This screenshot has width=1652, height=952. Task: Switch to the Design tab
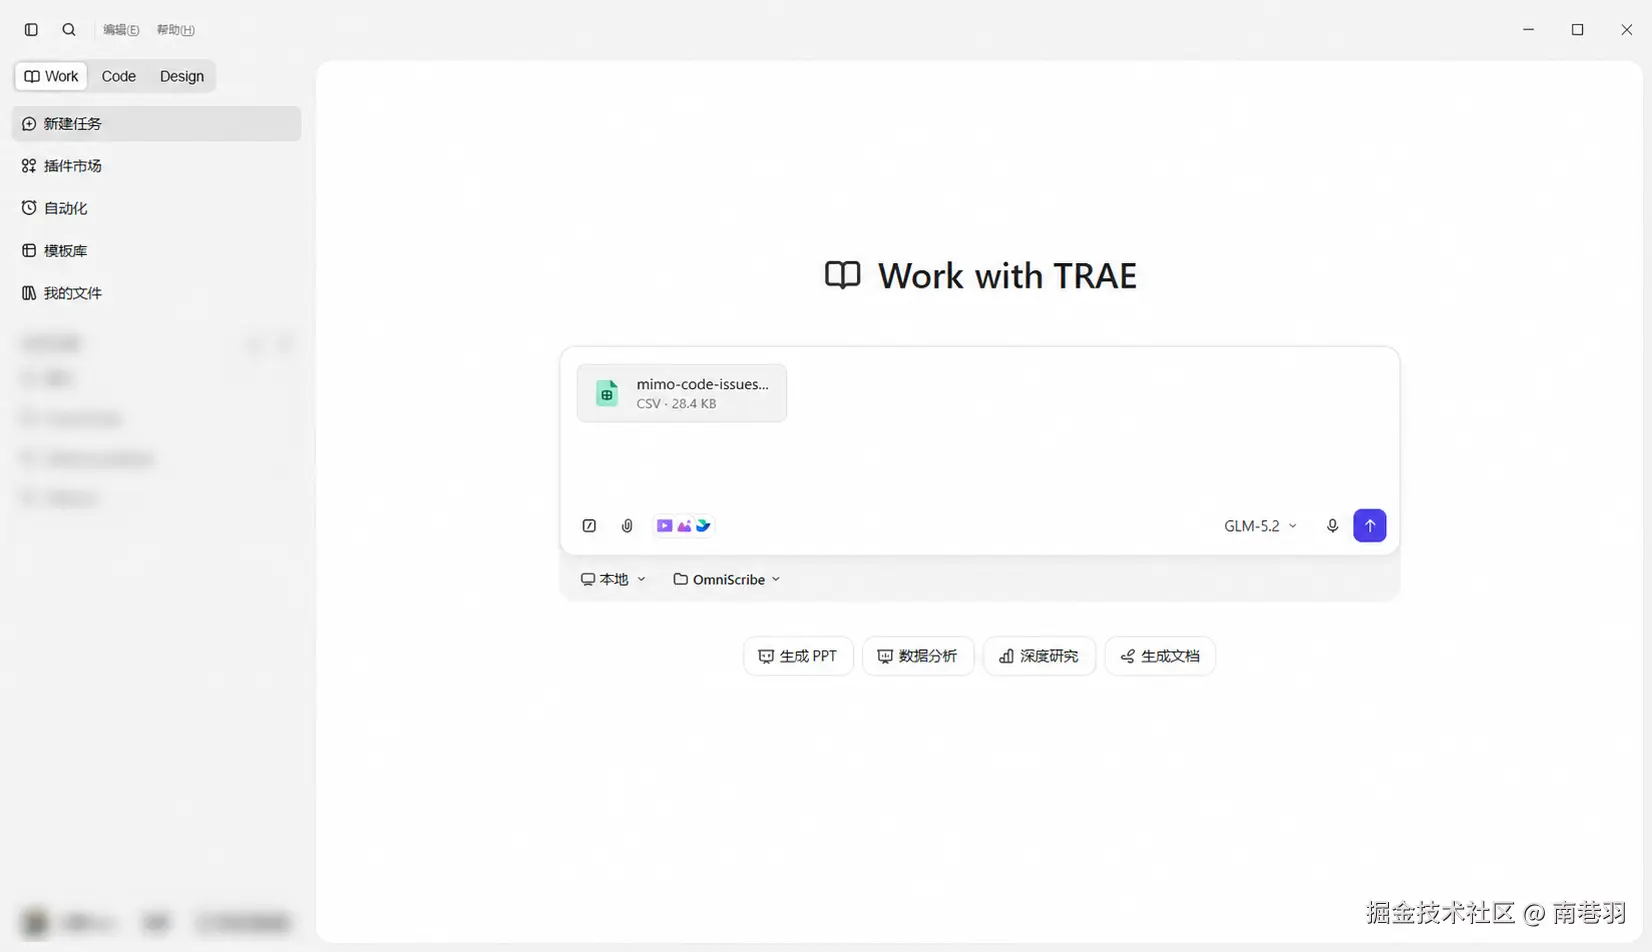click(182, 76)
